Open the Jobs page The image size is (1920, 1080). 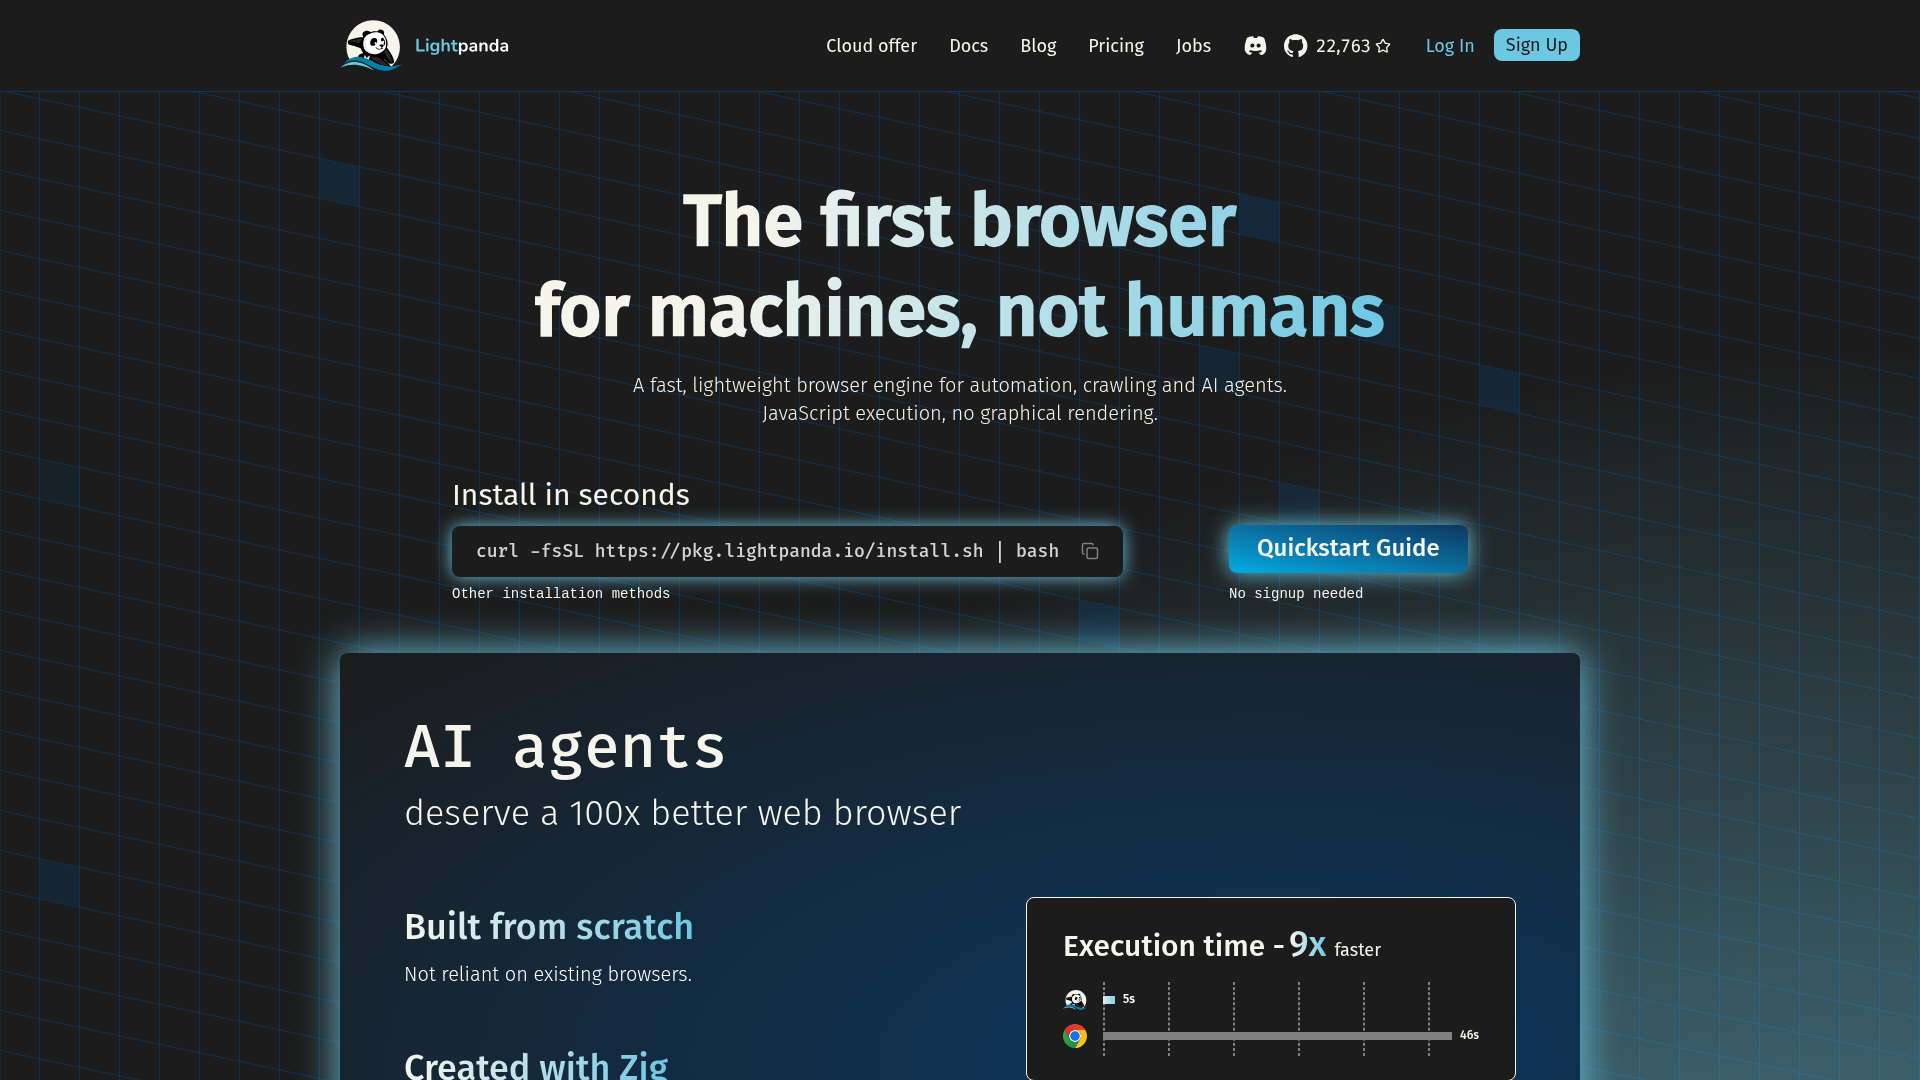click(1193, 46)
